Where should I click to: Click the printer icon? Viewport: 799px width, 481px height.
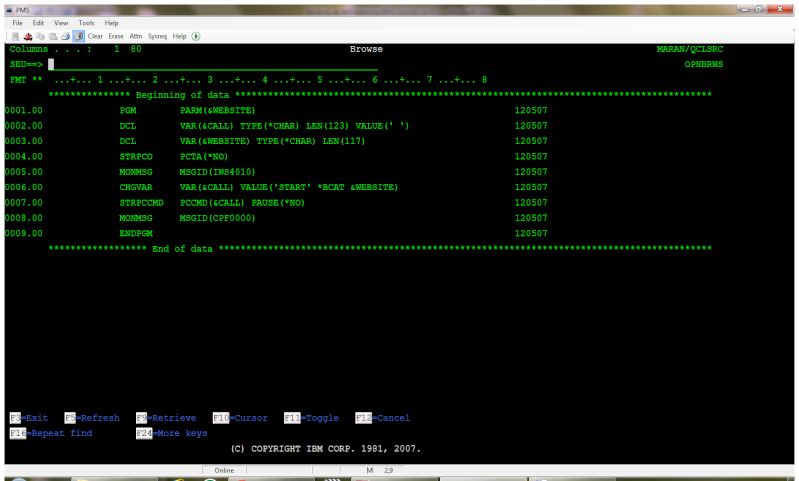point(65,36)
